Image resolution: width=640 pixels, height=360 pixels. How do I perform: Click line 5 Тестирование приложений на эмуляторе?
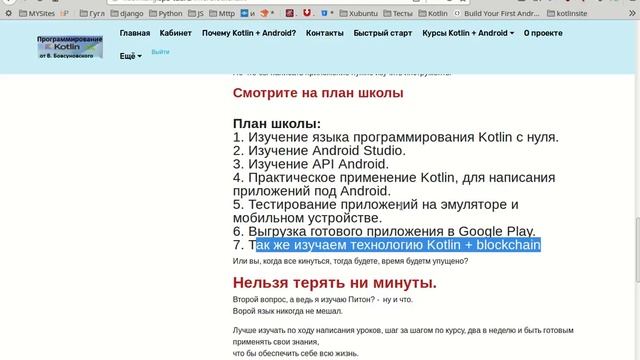[376, 211]
